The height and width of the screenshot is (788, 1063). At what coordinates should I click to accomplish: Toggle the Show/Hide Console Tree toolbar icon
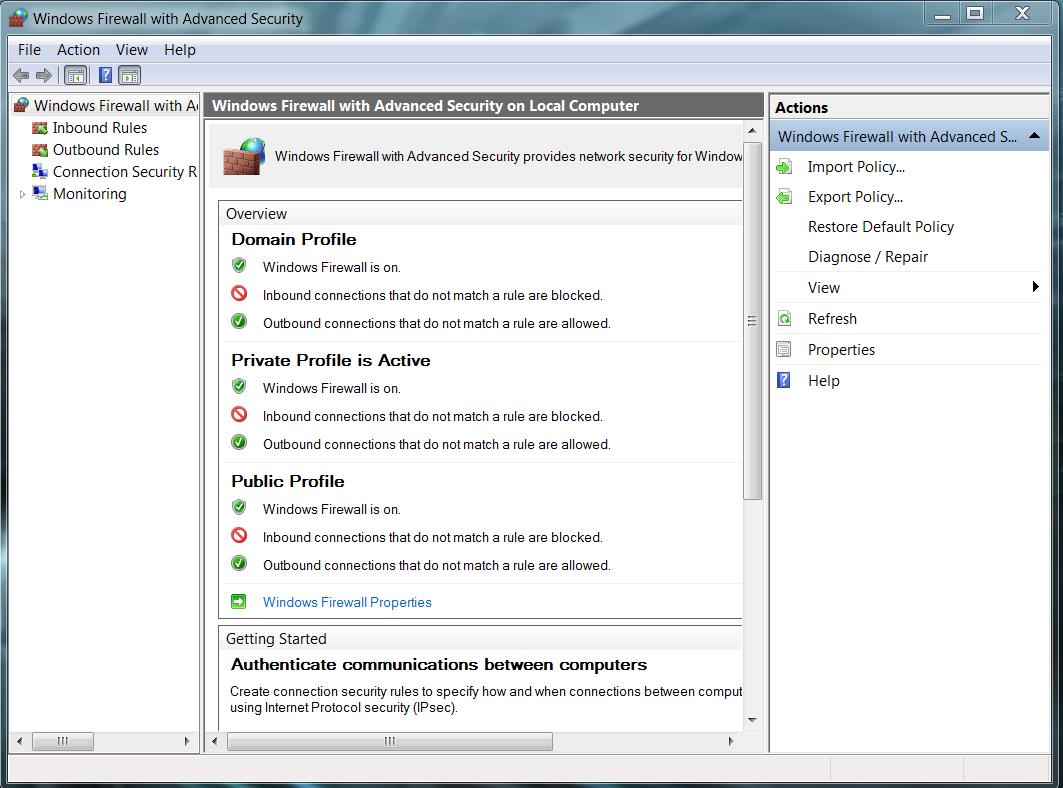pos(75,75)
